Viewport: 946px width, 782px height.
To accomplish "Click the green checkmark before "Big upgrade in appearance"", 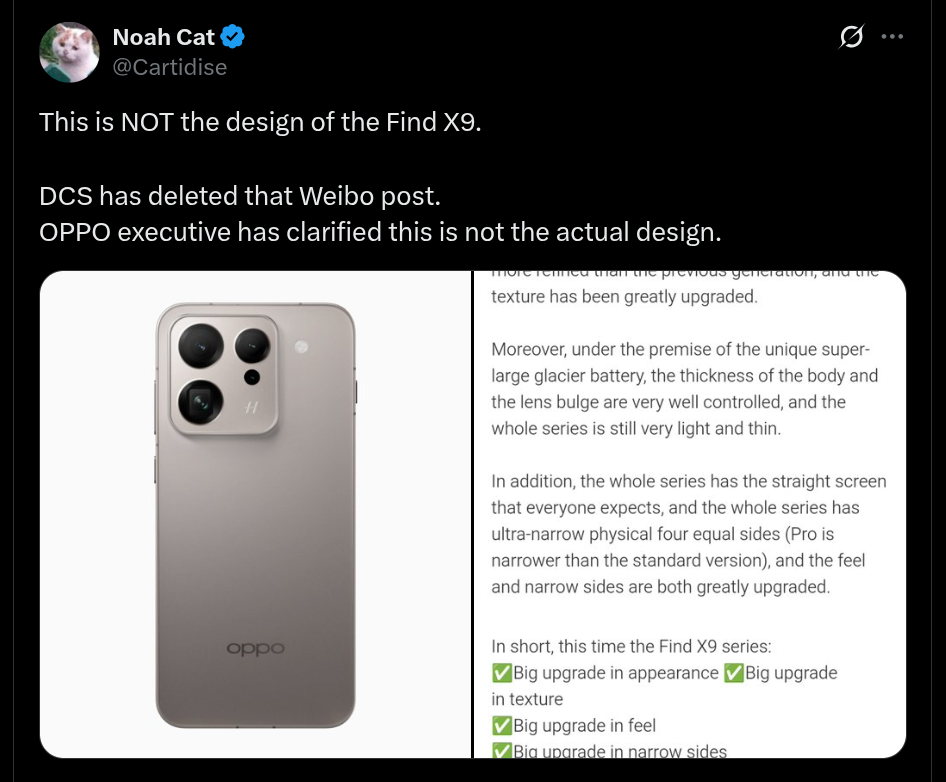I will pos(501,673).
